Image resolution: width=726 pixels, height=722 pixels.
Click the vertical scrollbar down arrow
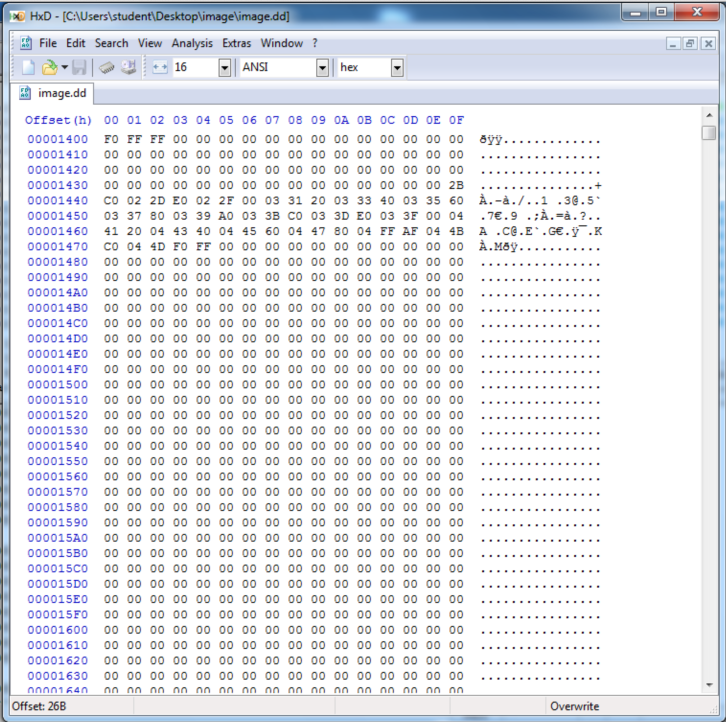(x=709, y=685)
